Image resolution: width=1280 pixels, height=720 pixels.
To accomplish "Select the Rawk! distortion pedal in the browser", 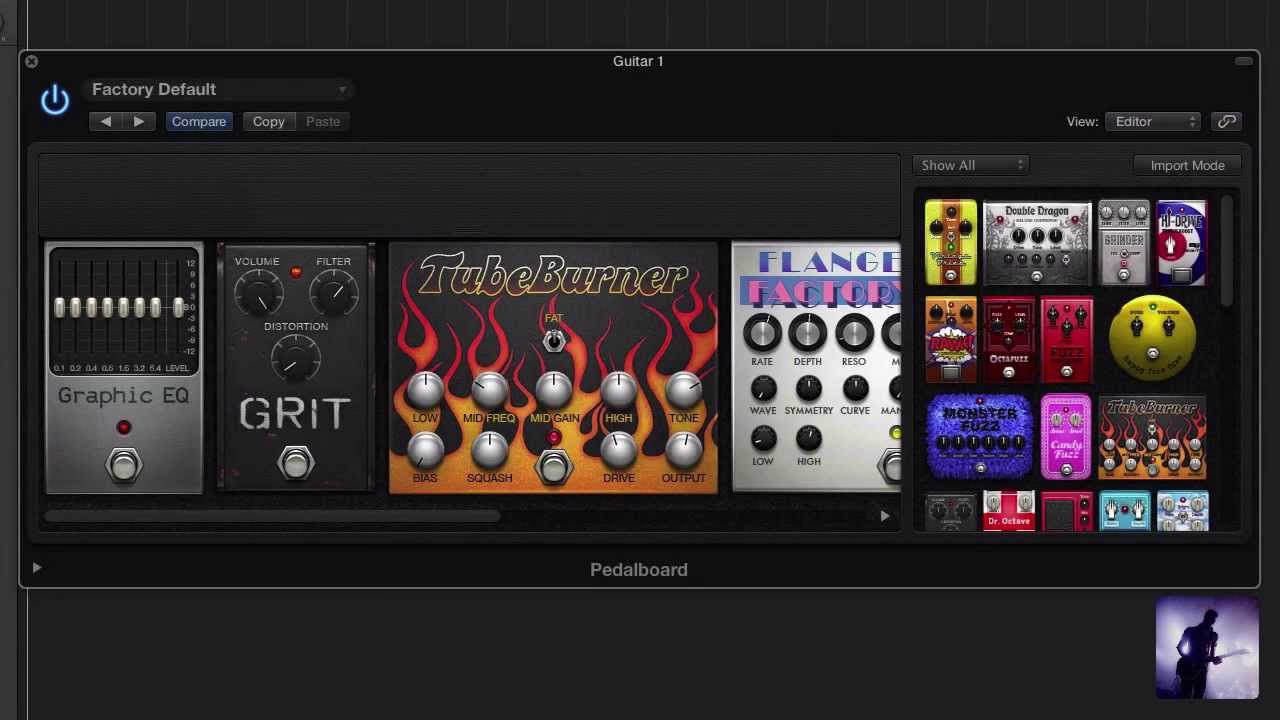I will point(950,340).
